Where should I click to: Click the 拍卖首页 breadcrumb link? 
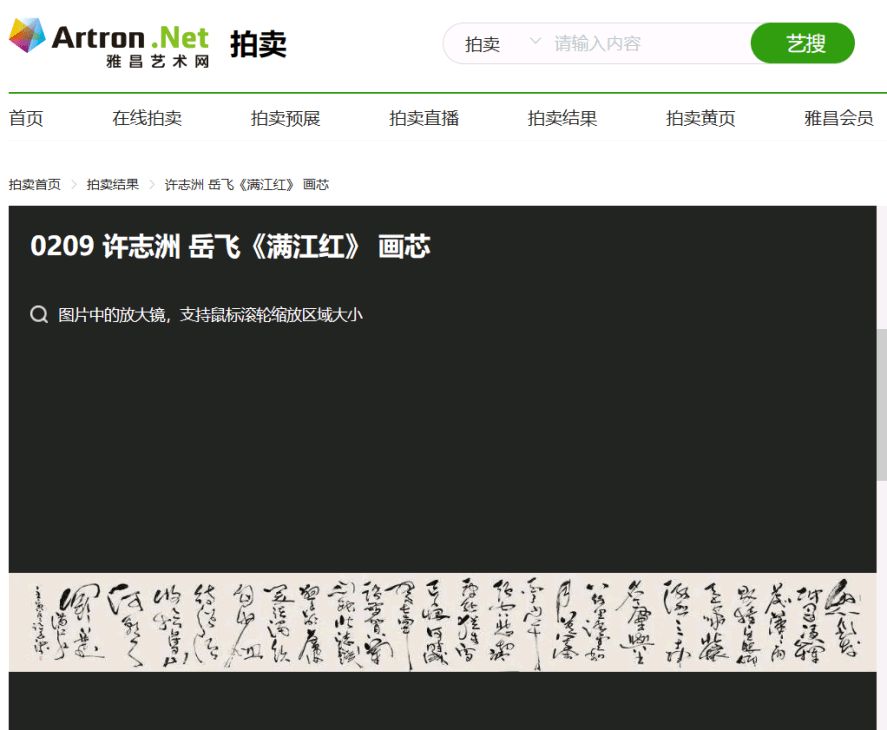coord(35,184)
